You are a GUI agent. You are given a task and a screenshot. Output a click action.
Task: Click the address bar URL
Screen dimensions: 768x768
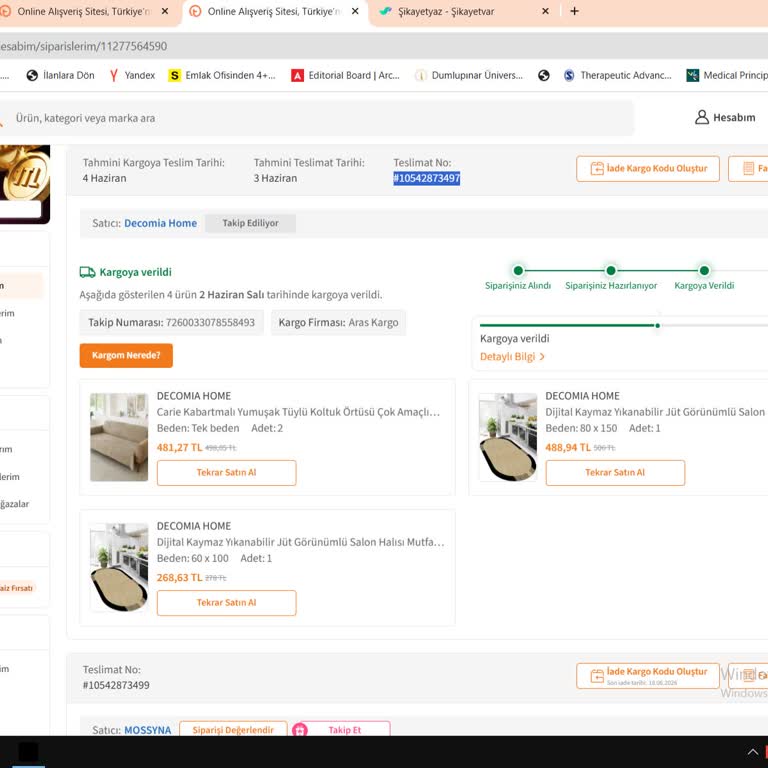[83, 47]
